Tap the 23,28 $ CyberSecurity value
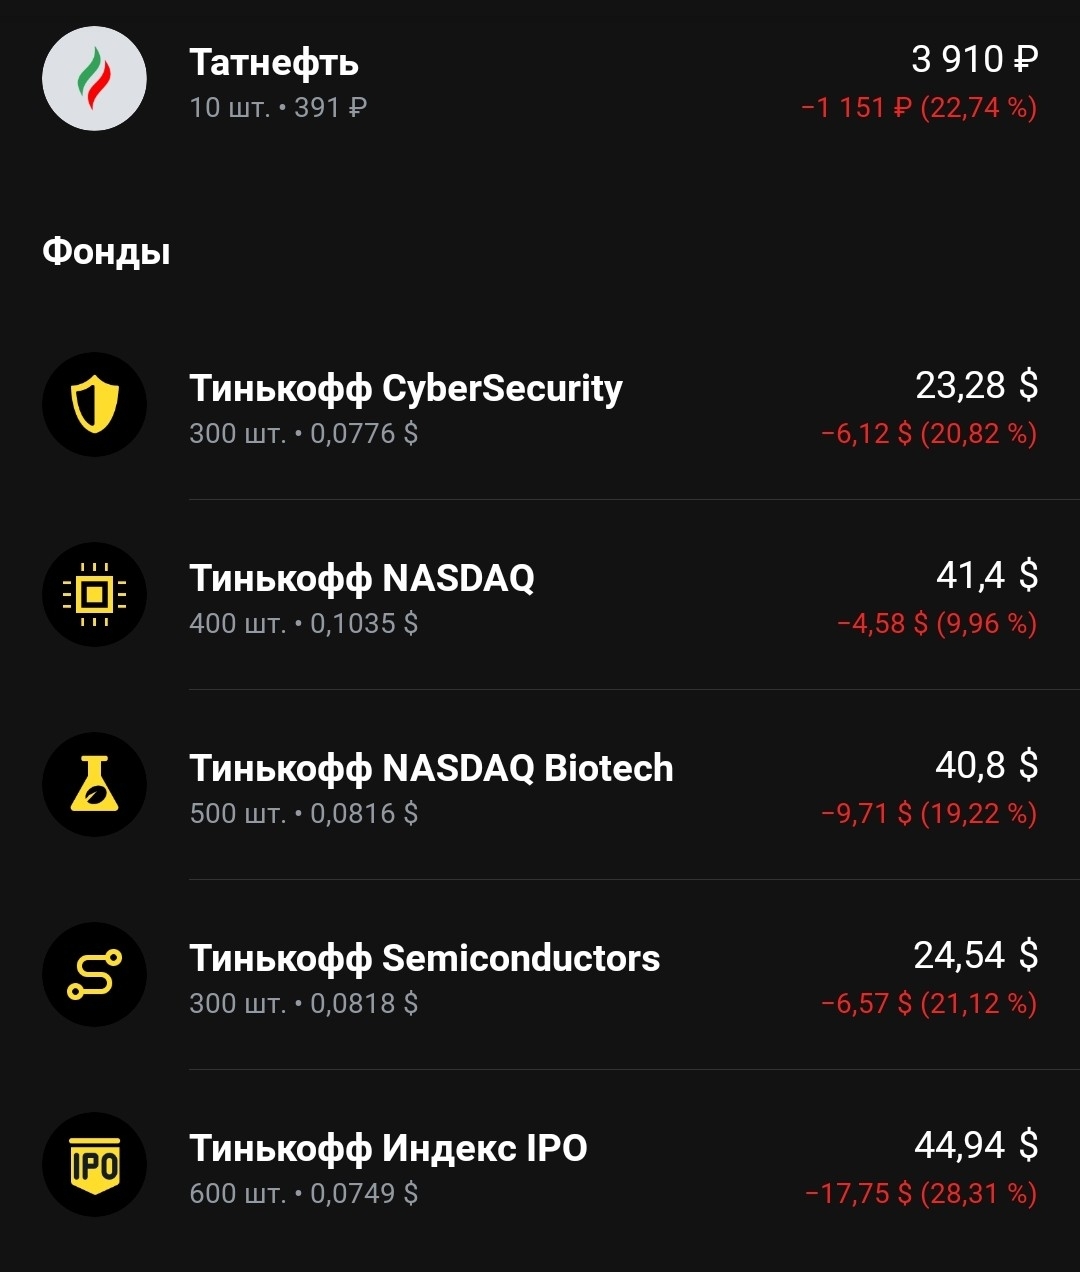Viewport: 1080px width, 1272px height. click(x=976, y=385)
